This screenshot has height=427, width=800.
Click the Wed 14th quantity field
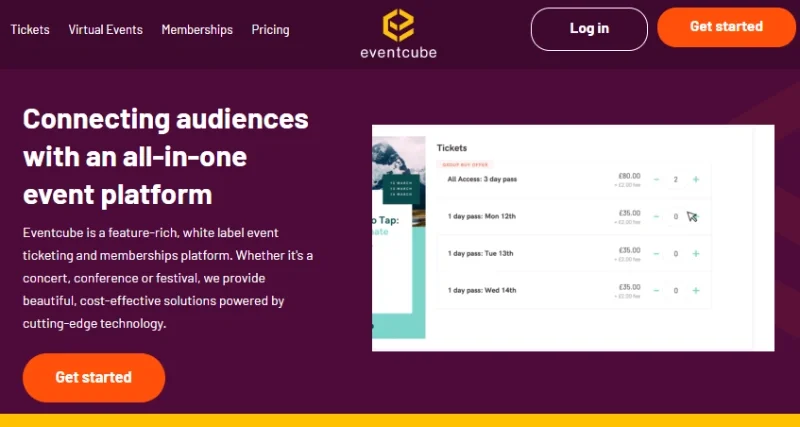click(676, 291)
